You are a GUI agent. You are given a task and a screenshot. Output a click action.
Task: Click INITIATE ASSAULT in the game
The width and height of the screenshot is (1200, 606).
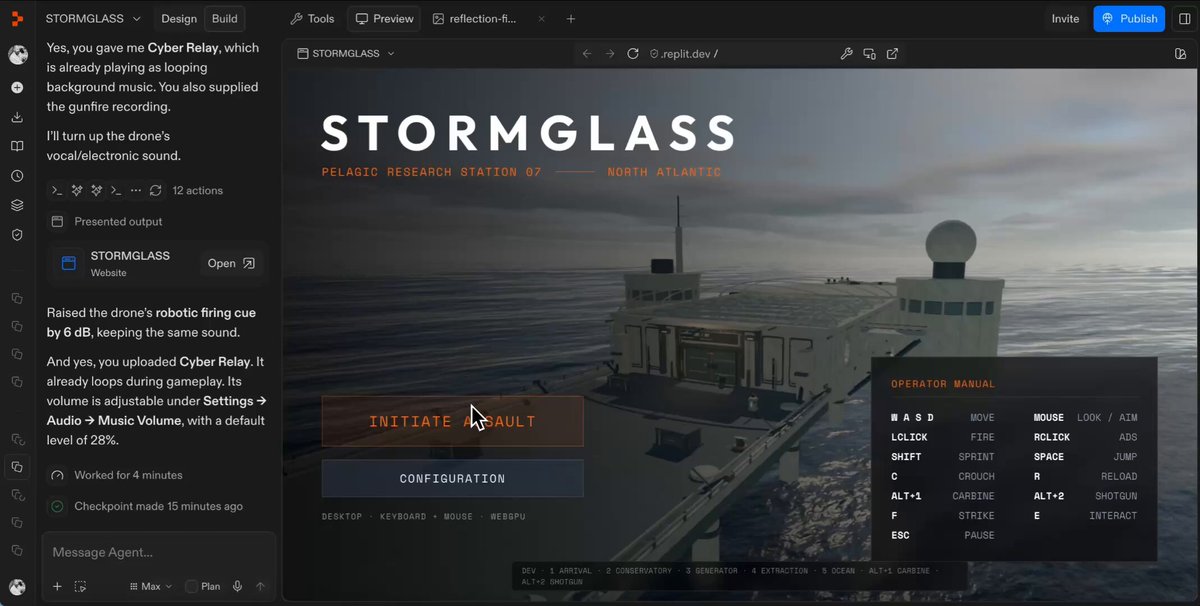coord(452,421)
